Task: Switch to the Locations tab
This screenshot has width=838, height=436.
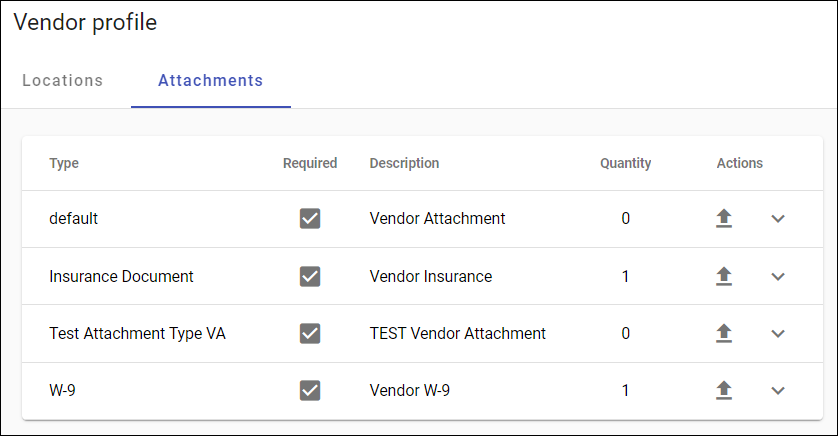Action: click(x=63, y=81)
